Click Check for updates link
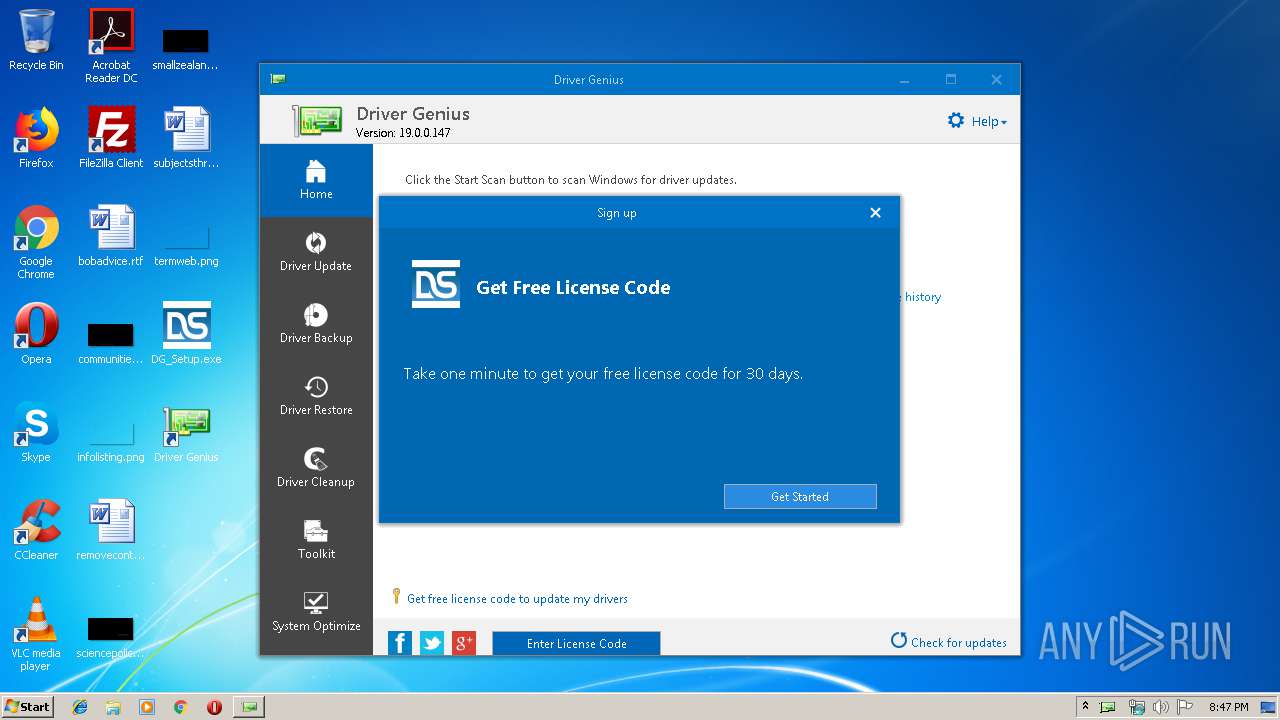This screenshot has width=1280, height=720. 958,642
